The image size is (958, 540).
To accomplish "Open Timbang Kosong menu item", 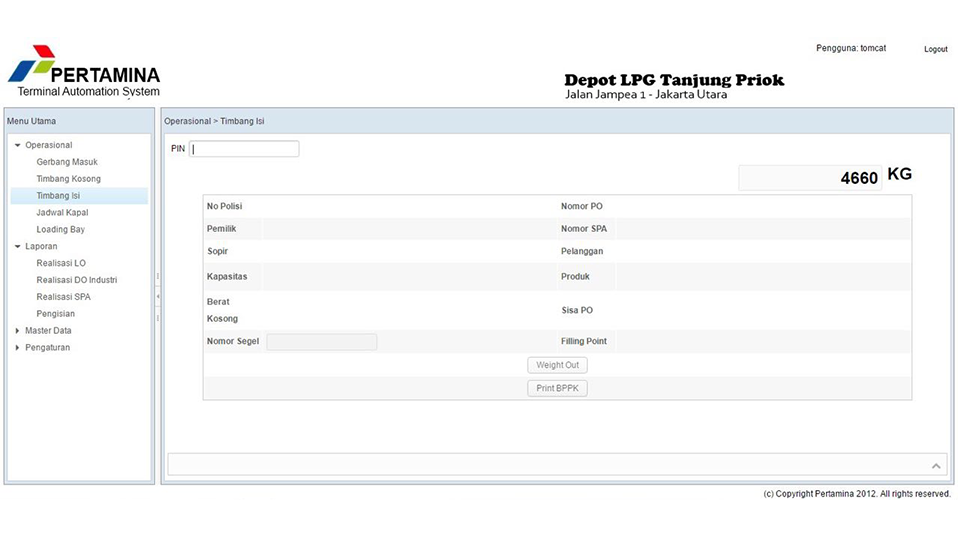I will click(68, 179).
